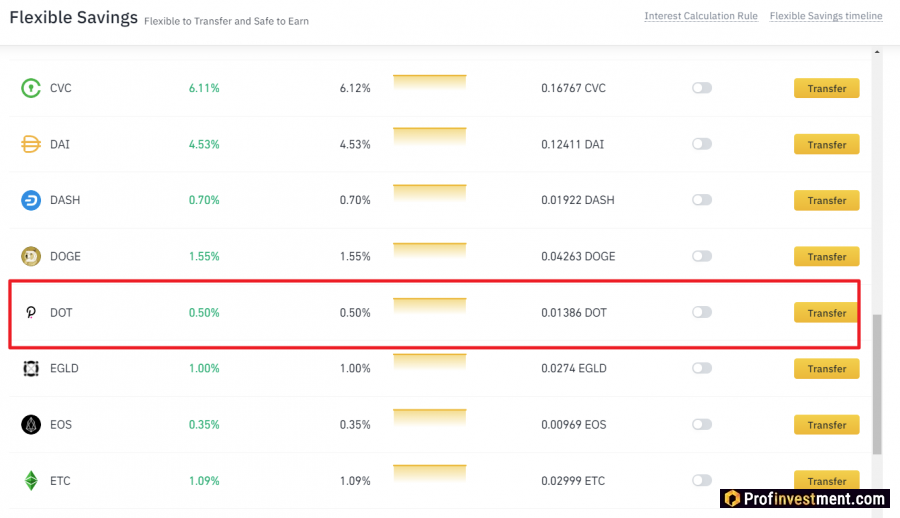The image size is (900, 518).
Task: Click the green 1.09% ETC rate
Action: [204, 481]
